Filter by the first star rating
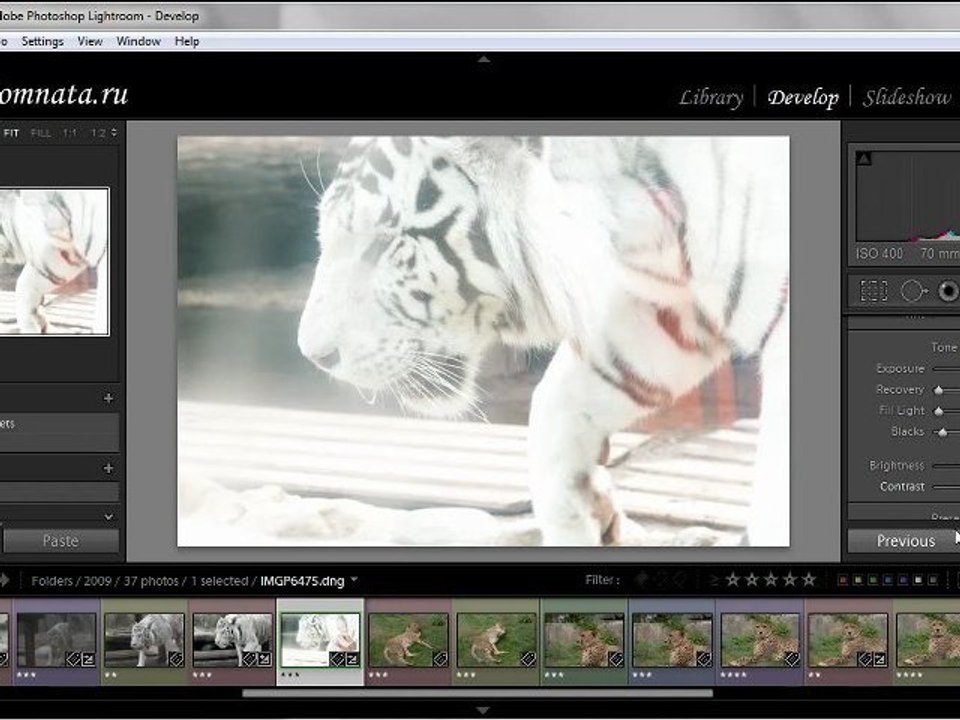 [733, 580]
